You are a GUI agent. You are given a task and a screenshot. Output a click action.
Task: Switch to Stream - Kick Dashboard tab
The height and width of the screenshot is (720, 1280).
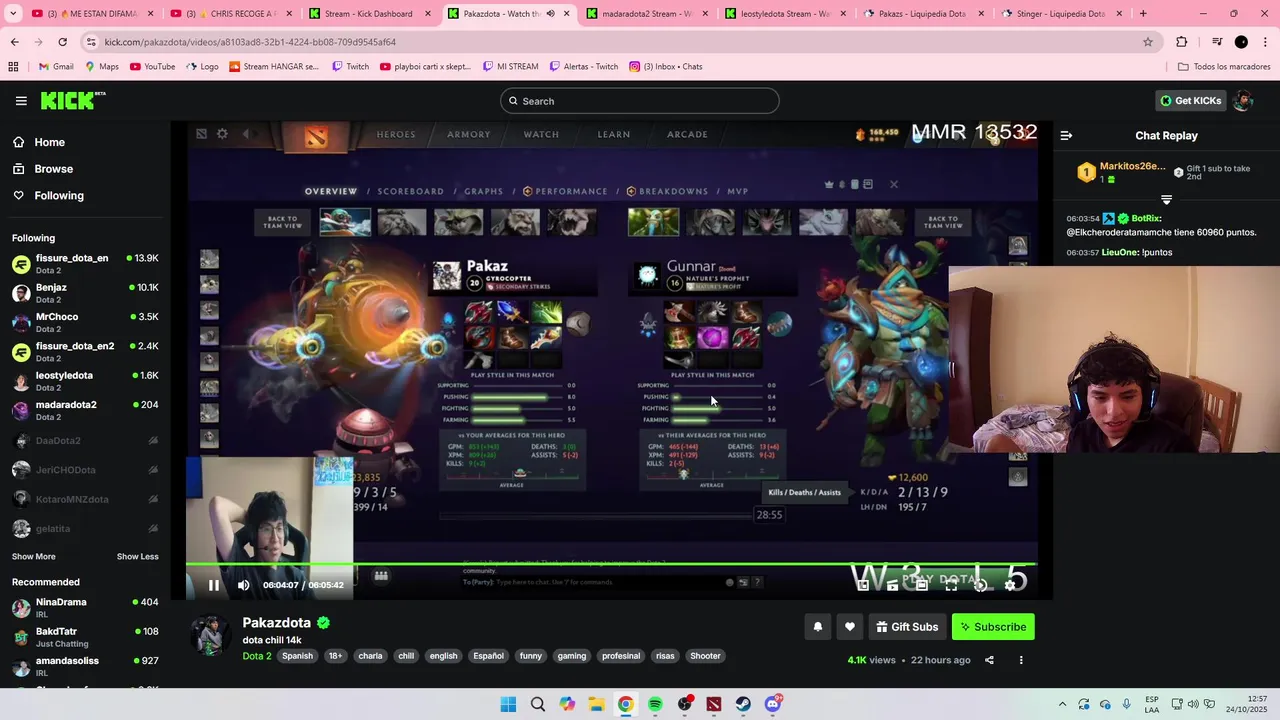pyautogui.click(x=369, y=14)
